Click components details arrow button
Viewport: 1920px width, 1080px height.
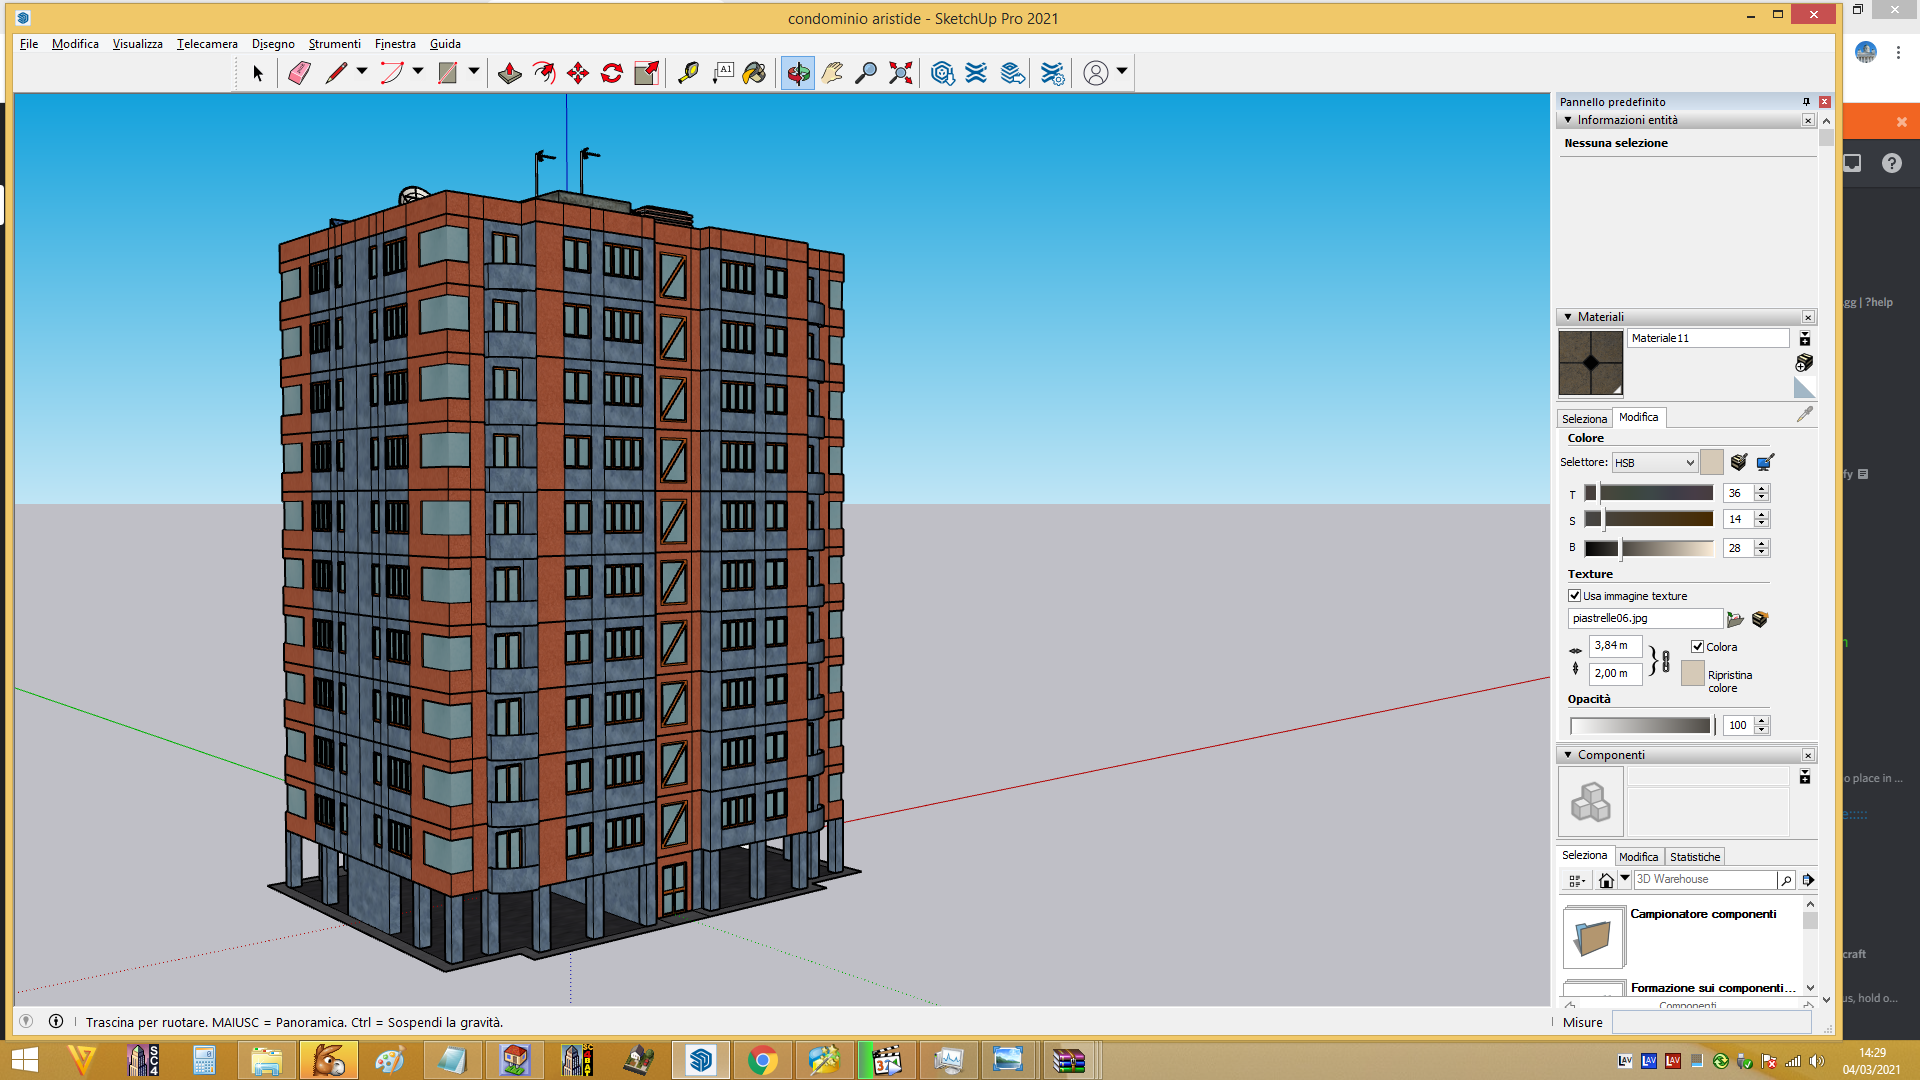(x=1808, y=880)
